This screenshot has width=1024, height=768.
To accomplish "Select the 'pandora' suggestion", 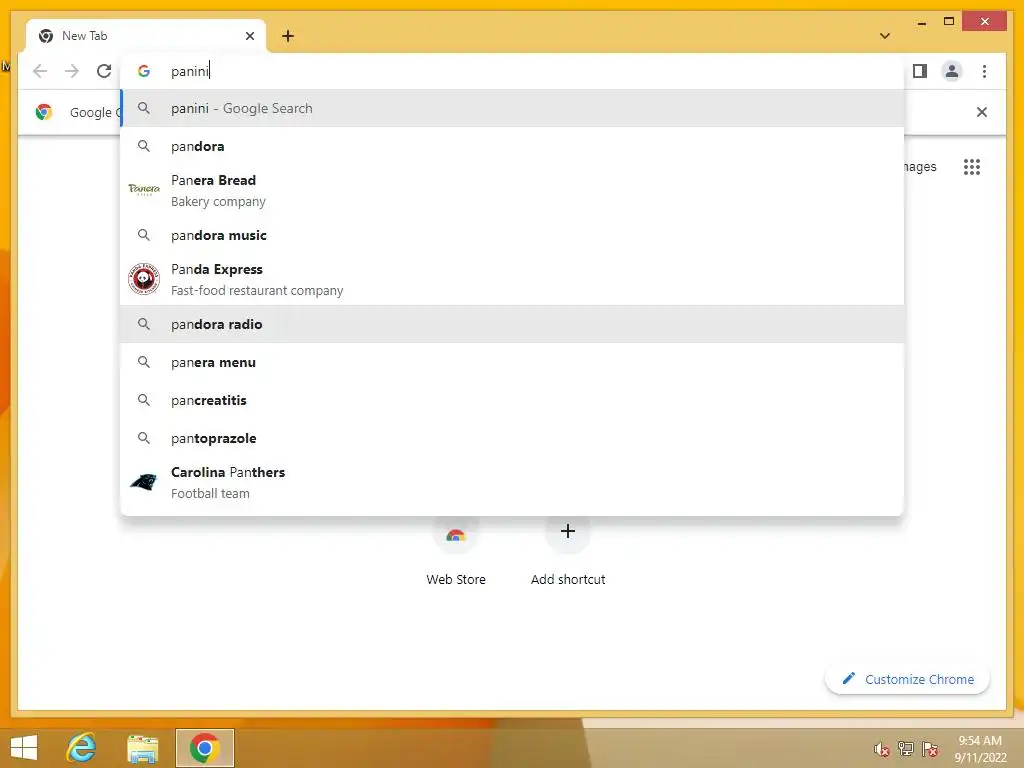I will pos(513,146).
